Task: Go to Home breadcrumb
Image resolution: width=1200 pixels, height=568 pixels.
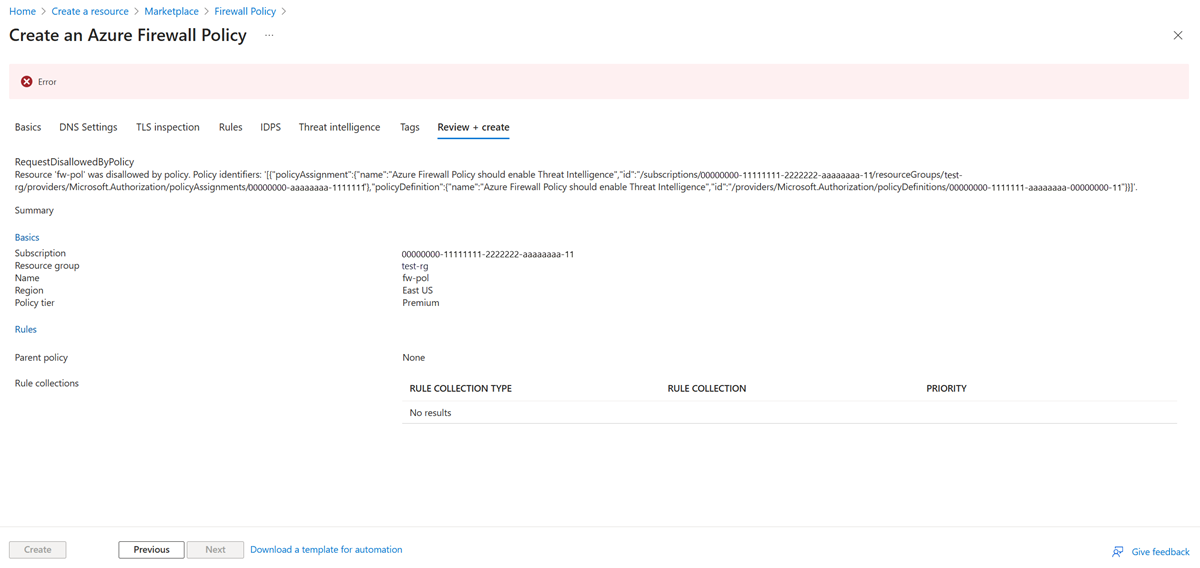Action: click(x=22, y=11)
